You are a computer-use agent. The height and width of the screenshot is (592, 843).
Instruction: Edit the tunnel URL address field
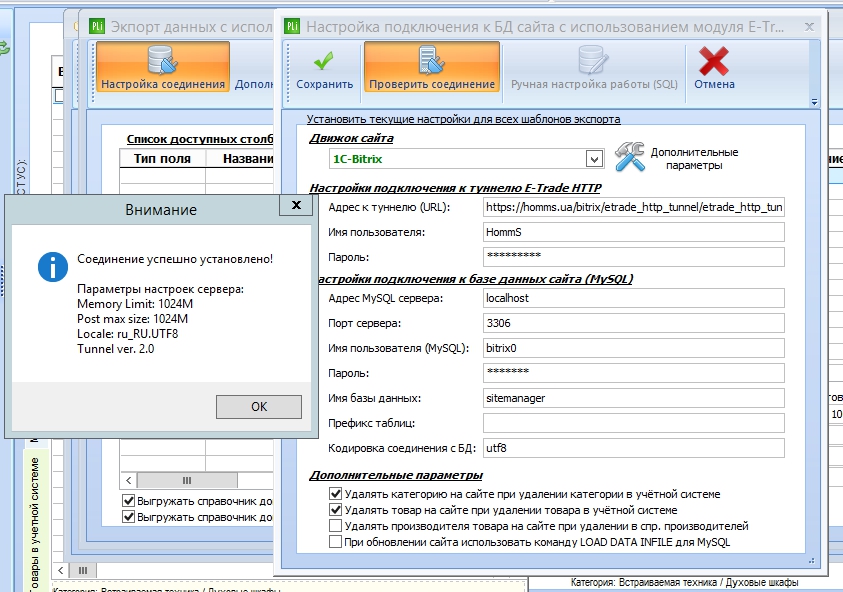coord(633,207)
